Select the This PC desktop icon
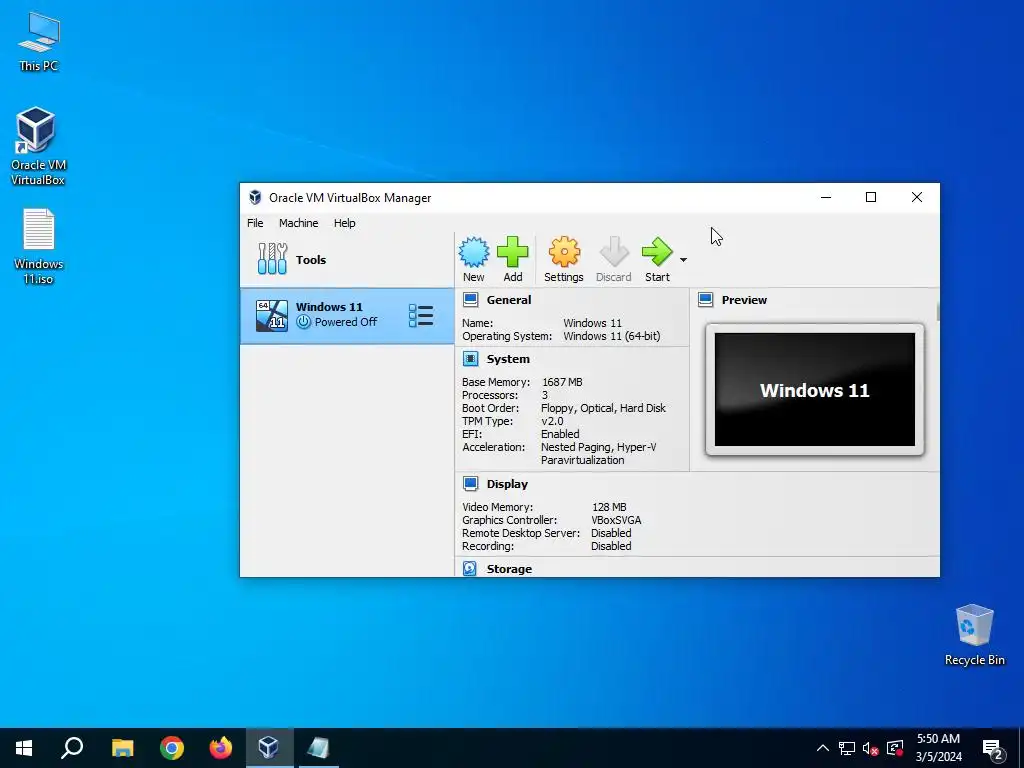 [38, 42]
